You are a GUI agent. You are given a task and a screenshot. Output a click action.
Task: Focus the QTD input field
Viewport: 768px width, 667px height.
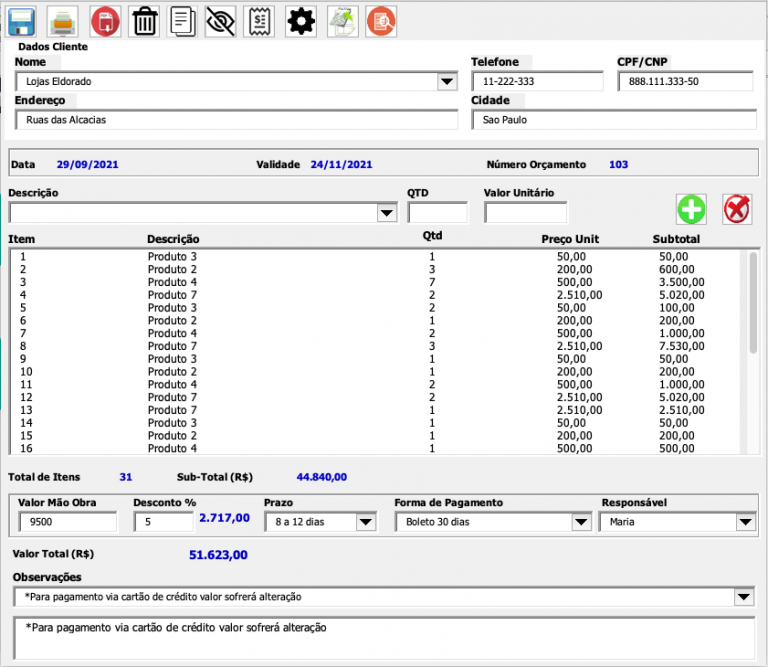(x=438, y=213)
